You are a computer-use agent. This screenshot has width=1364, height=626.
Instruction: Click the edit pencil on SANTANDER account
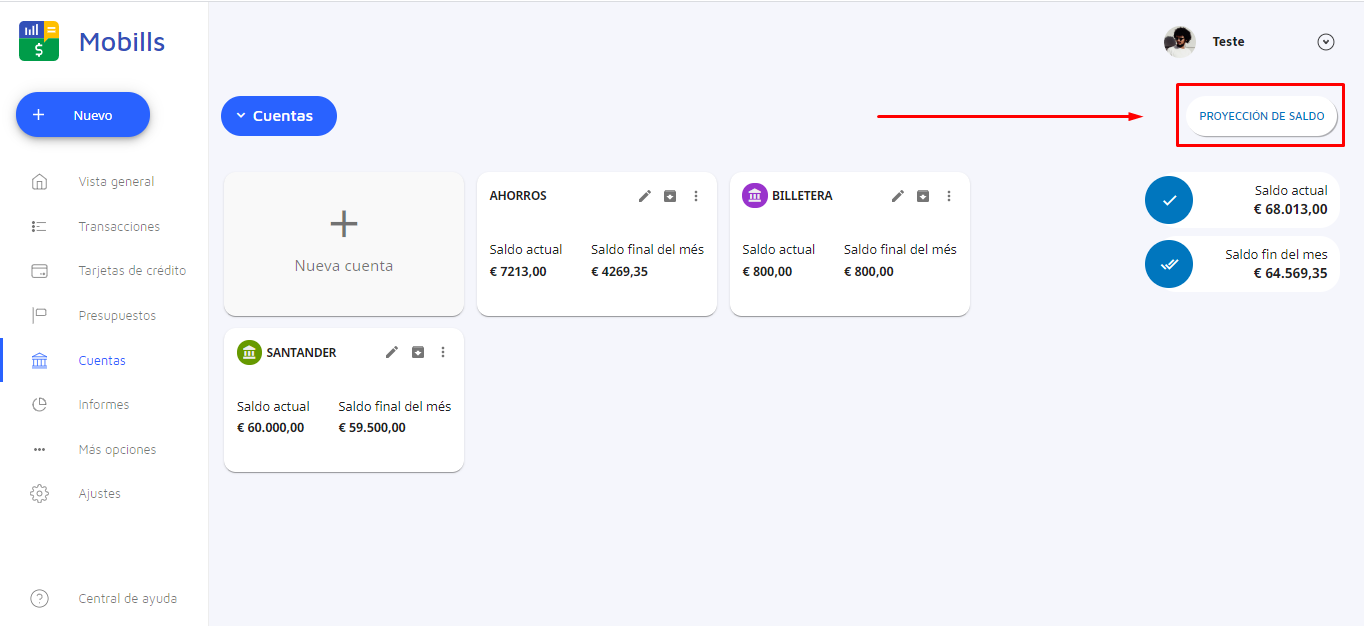point(392,352)
